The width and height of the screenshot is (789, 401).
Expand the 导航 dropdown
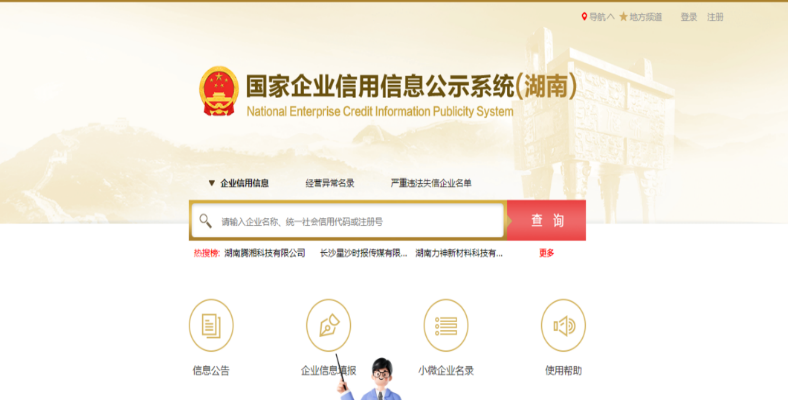601,17
